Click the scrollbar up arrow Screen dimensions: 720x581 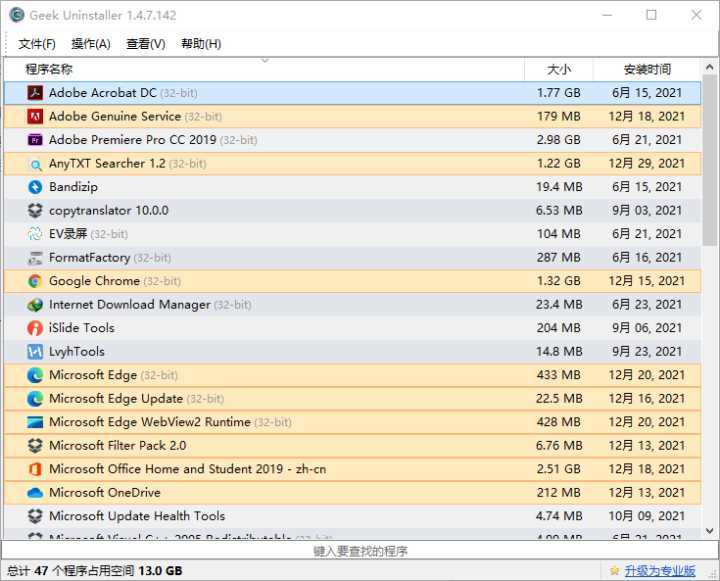click(709, 67)
